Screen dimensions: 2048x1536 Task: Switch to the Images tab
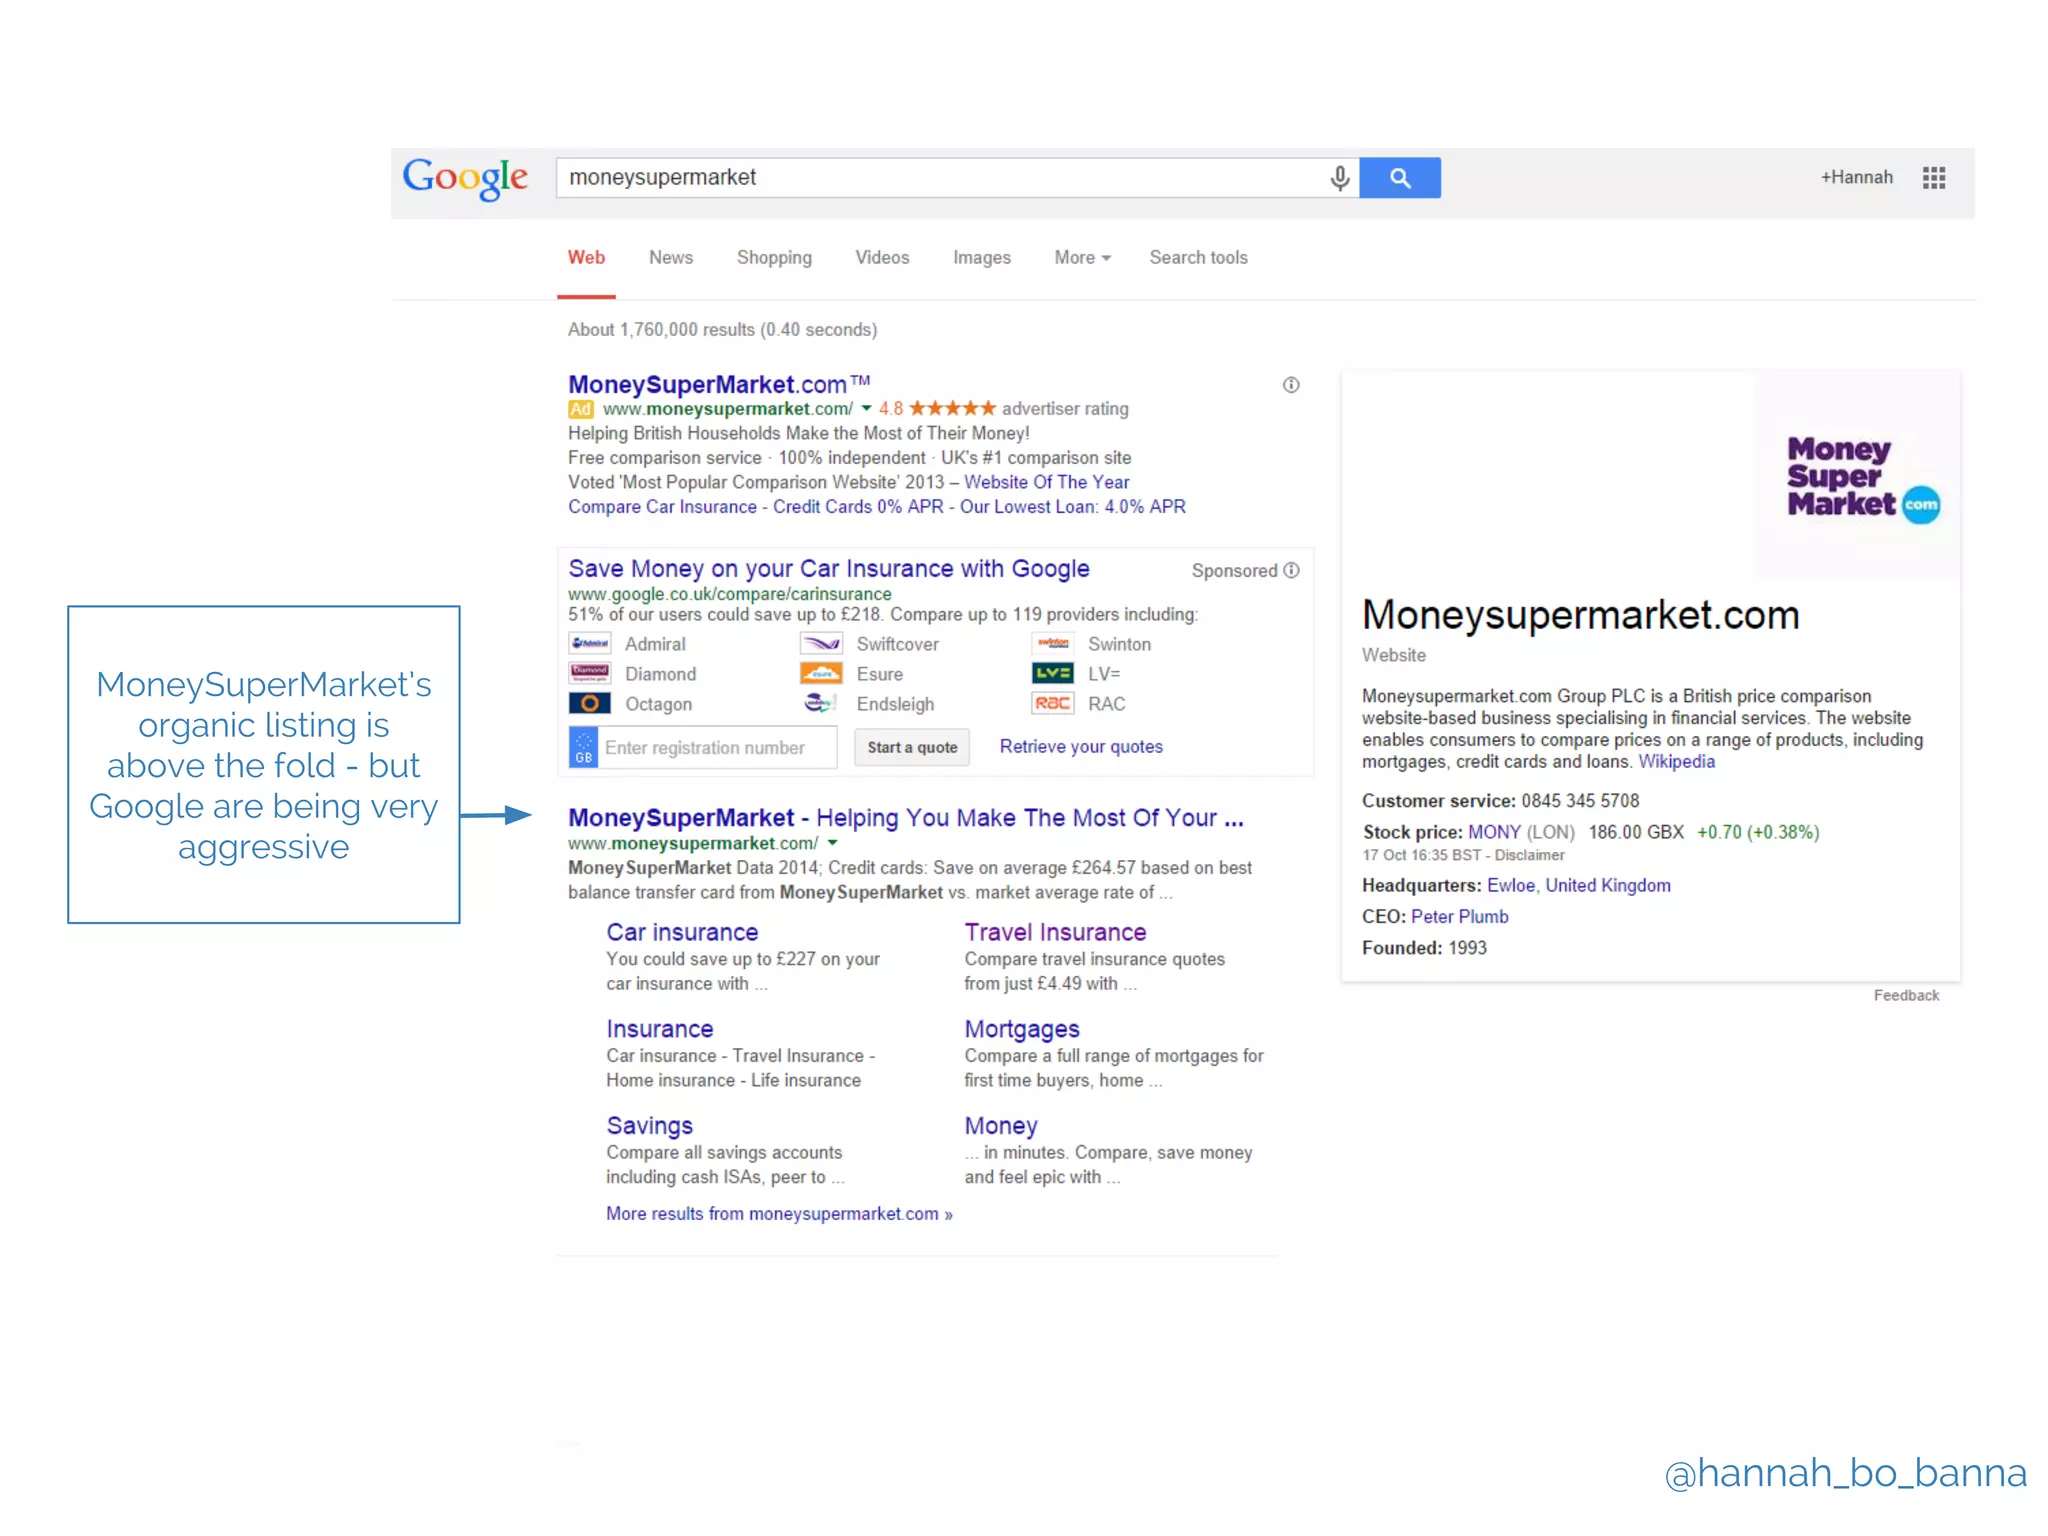[x=981, y=258]
